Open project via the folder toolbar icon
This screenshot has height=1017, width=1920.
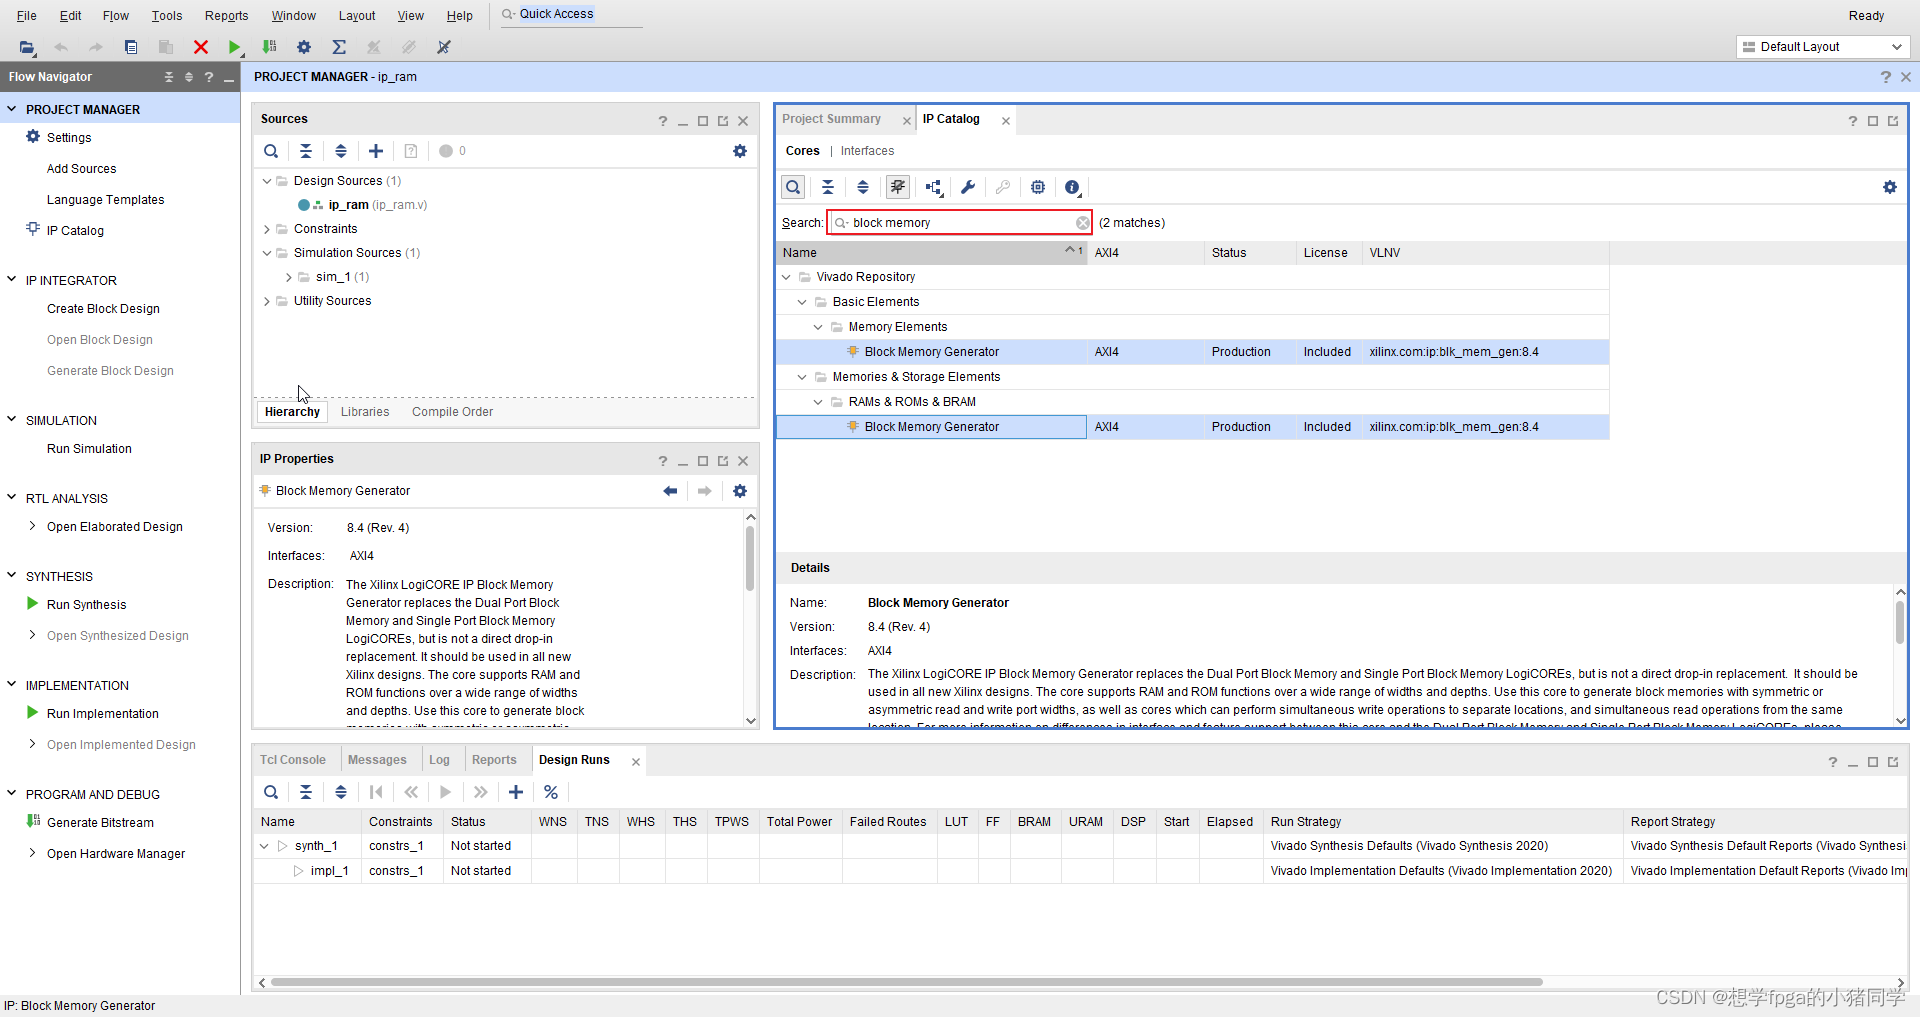[x=27, y=47]
